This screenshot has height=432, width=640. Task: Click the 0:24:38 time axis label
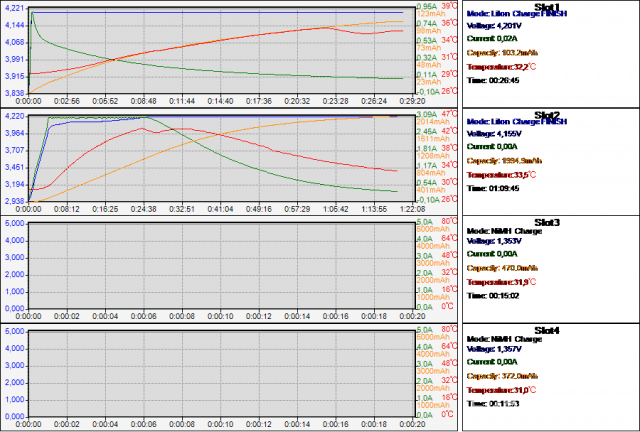[144, 209]
